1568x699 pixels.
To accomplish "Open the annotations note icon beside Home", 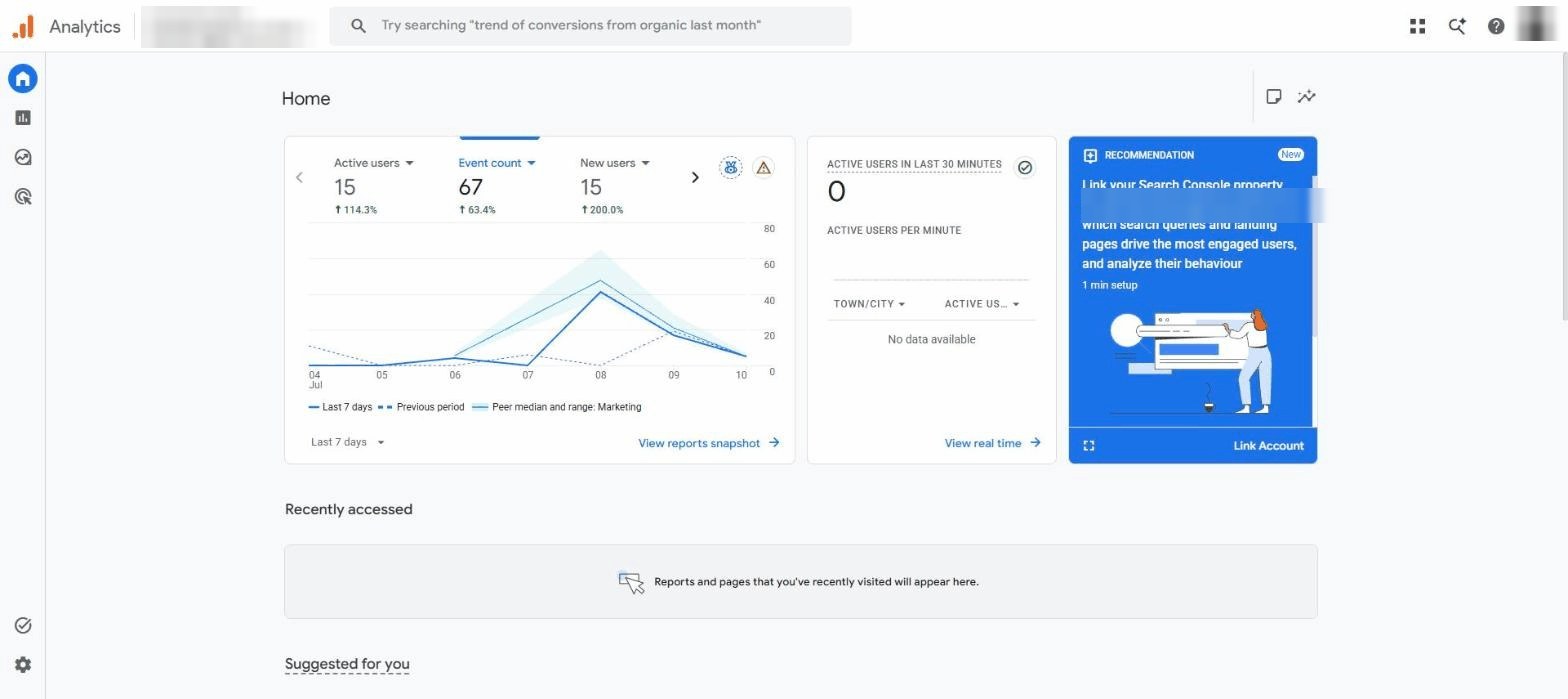I will coord(1274,97).
